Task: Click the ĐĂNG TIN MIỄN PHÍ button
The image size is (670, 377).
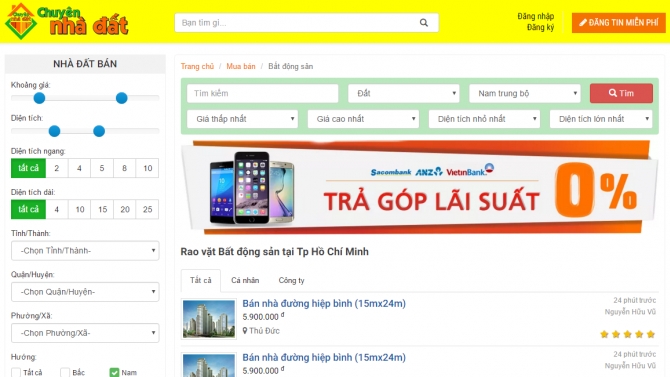Action: coord(619,23)
